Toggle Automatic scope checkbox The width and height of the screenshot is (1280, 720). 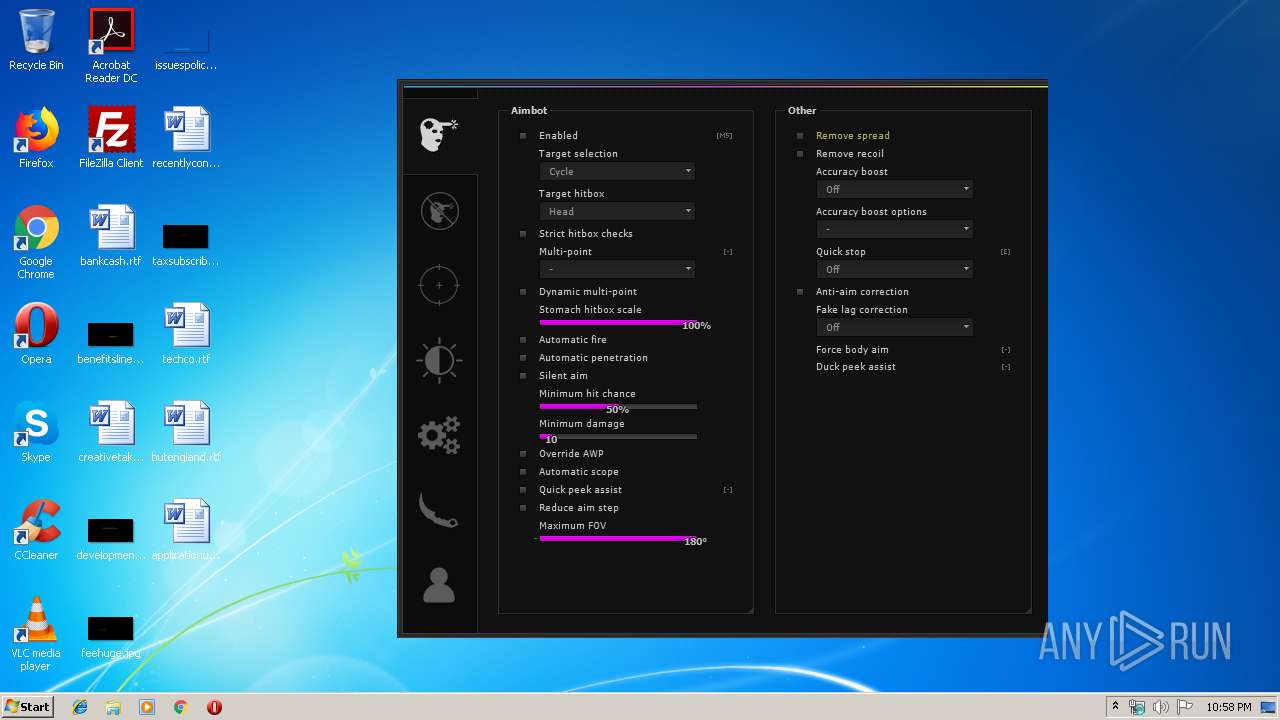[522, 471]
